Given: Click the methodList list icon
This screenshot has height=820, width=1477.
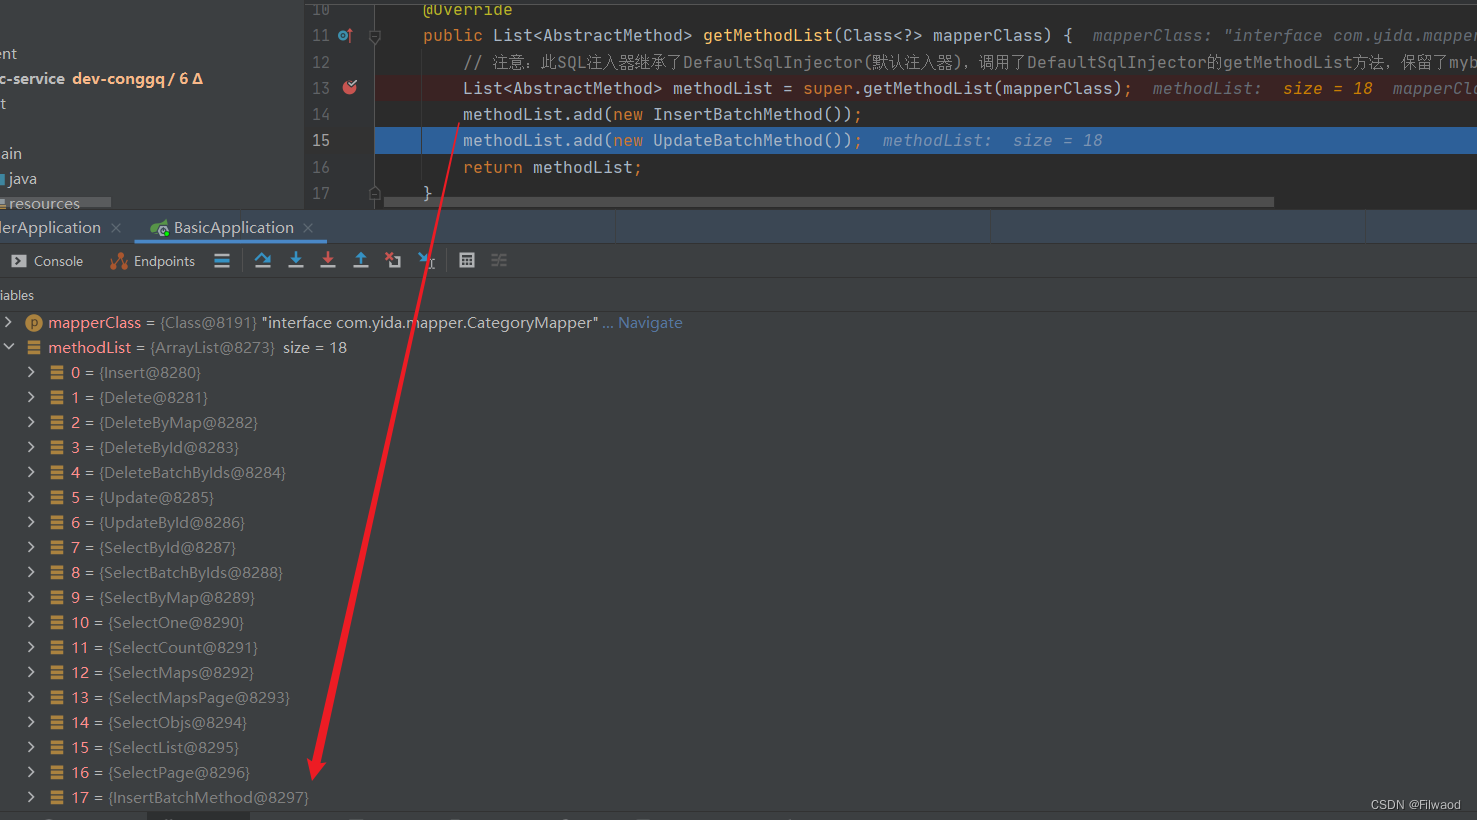Looking at the screenshot, I should click(34, 348).
